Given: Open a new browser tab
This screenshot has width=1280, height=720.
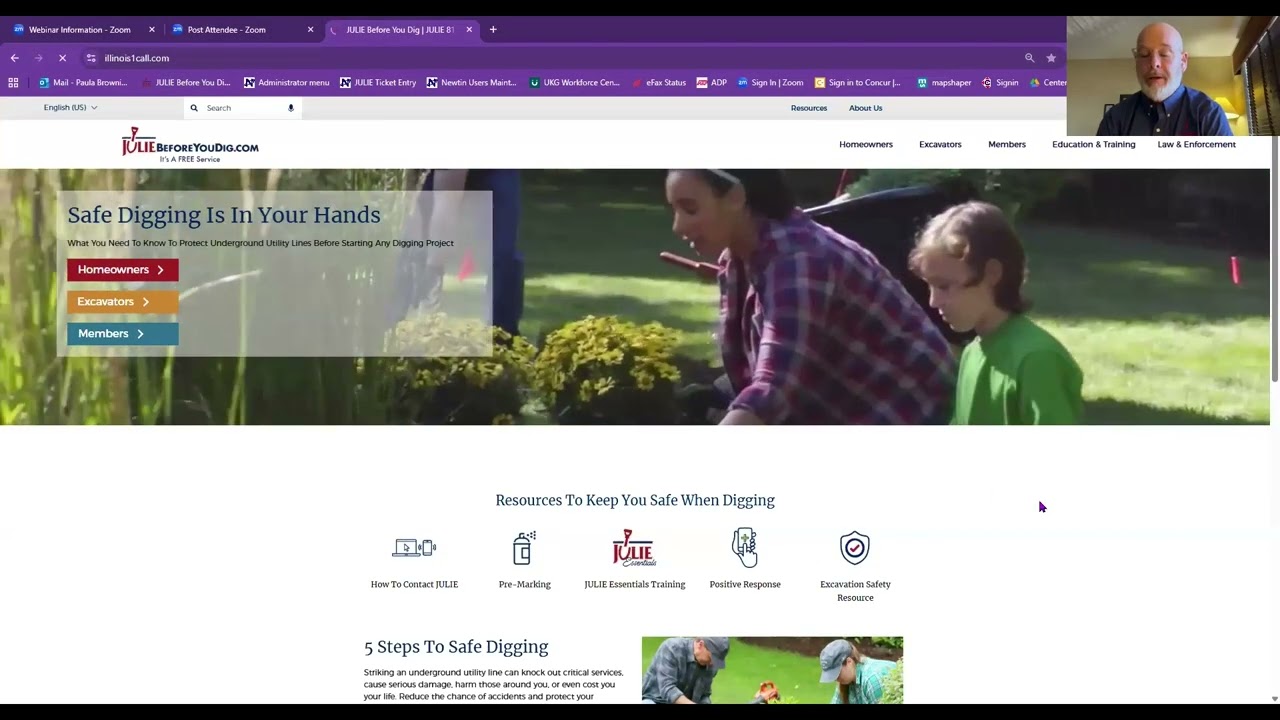Looking at the screenshot, I should [x=493, y=30].
